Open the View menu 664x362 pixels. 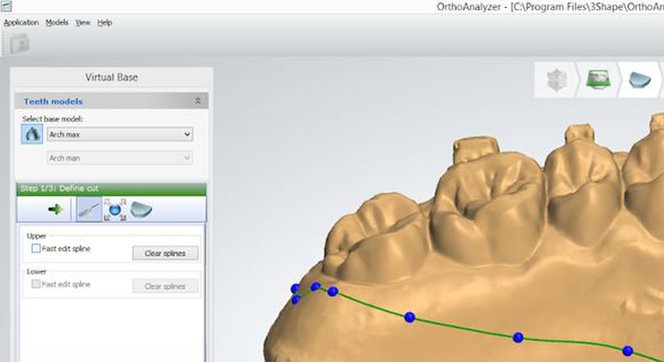click(83, 22)
